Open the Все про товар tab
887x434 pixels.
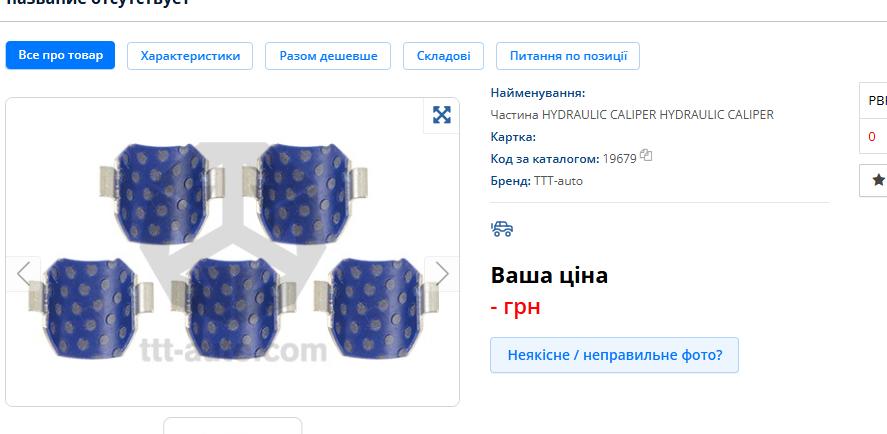tap(61, 55)
